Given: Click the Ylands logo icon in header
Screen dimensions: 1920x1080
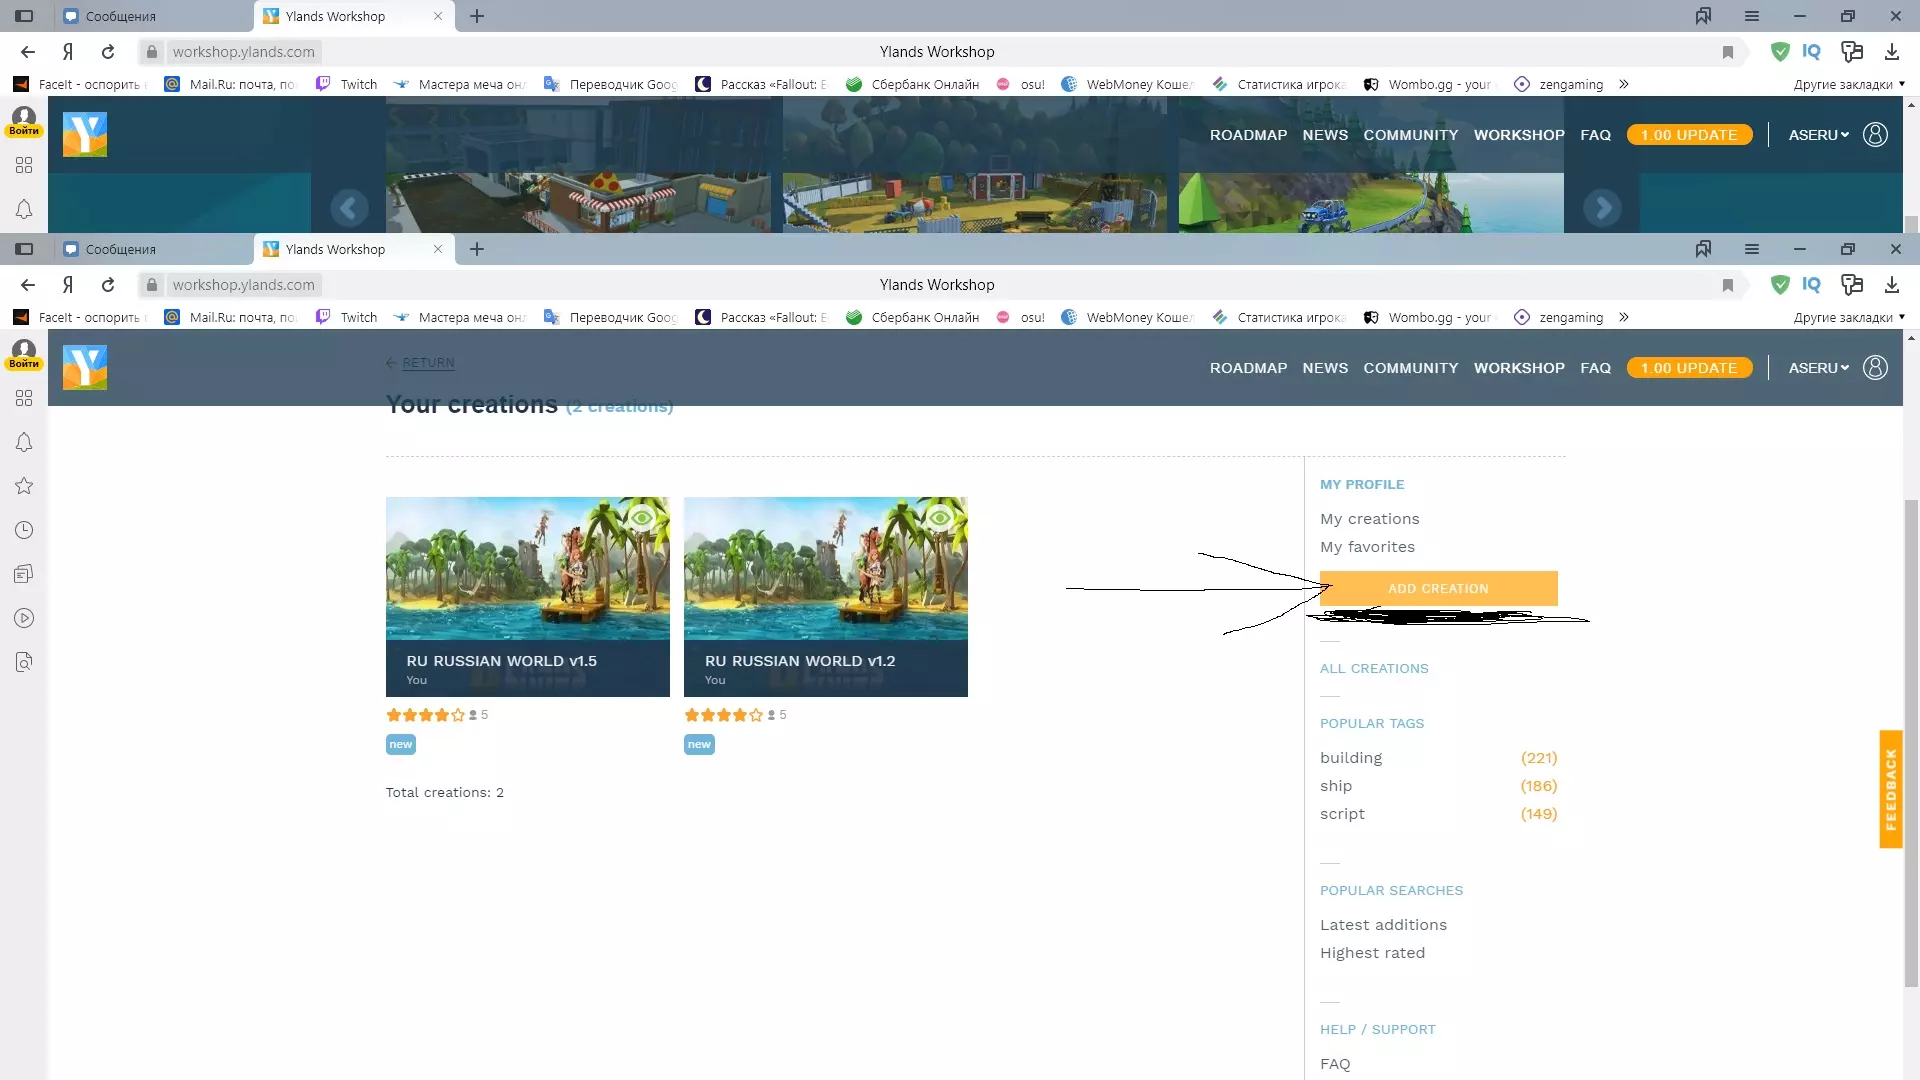Looking at the screenshot, I should pyautogui.click(x=85, y=368).
